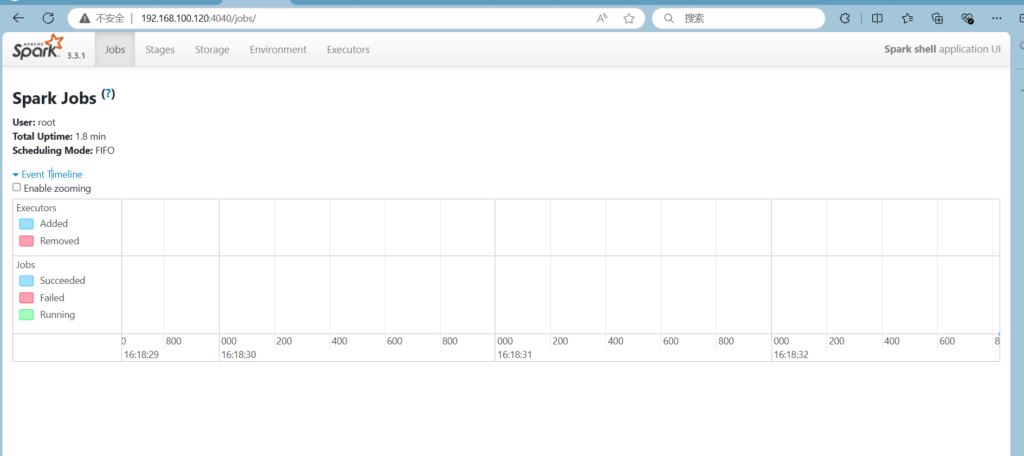Click the Read Aloud icon in address bar
The width and height of the screenshot is (1024, 456).
pos(602,18)
